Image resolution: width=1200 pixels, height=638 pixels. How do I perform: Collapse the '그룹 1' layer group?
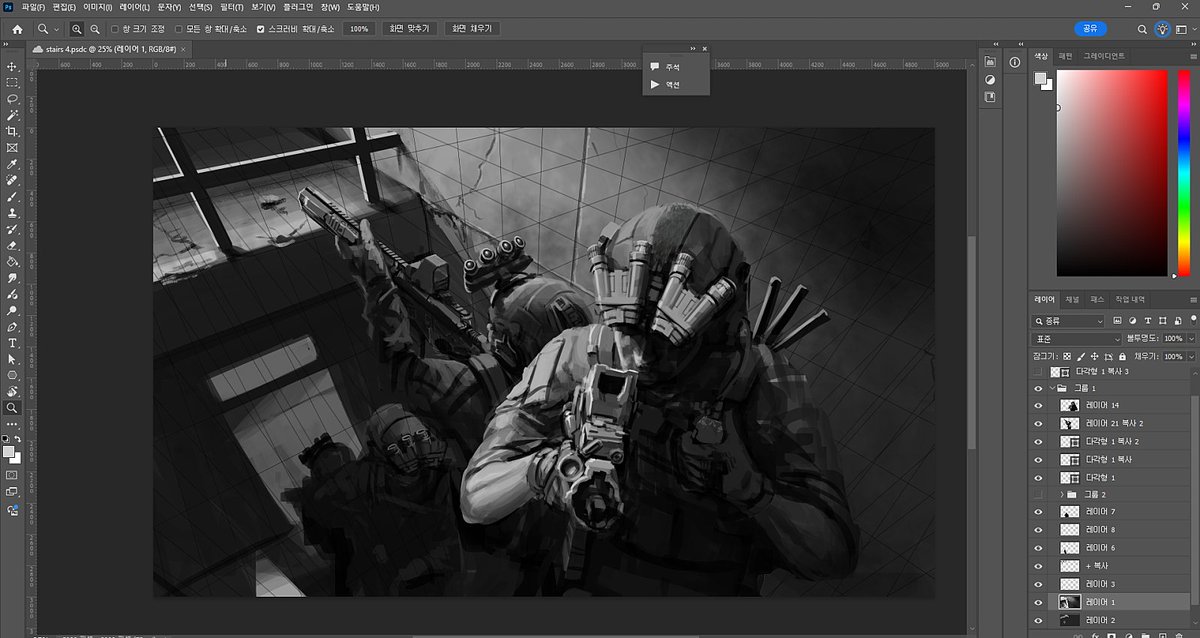(1051, 388)
